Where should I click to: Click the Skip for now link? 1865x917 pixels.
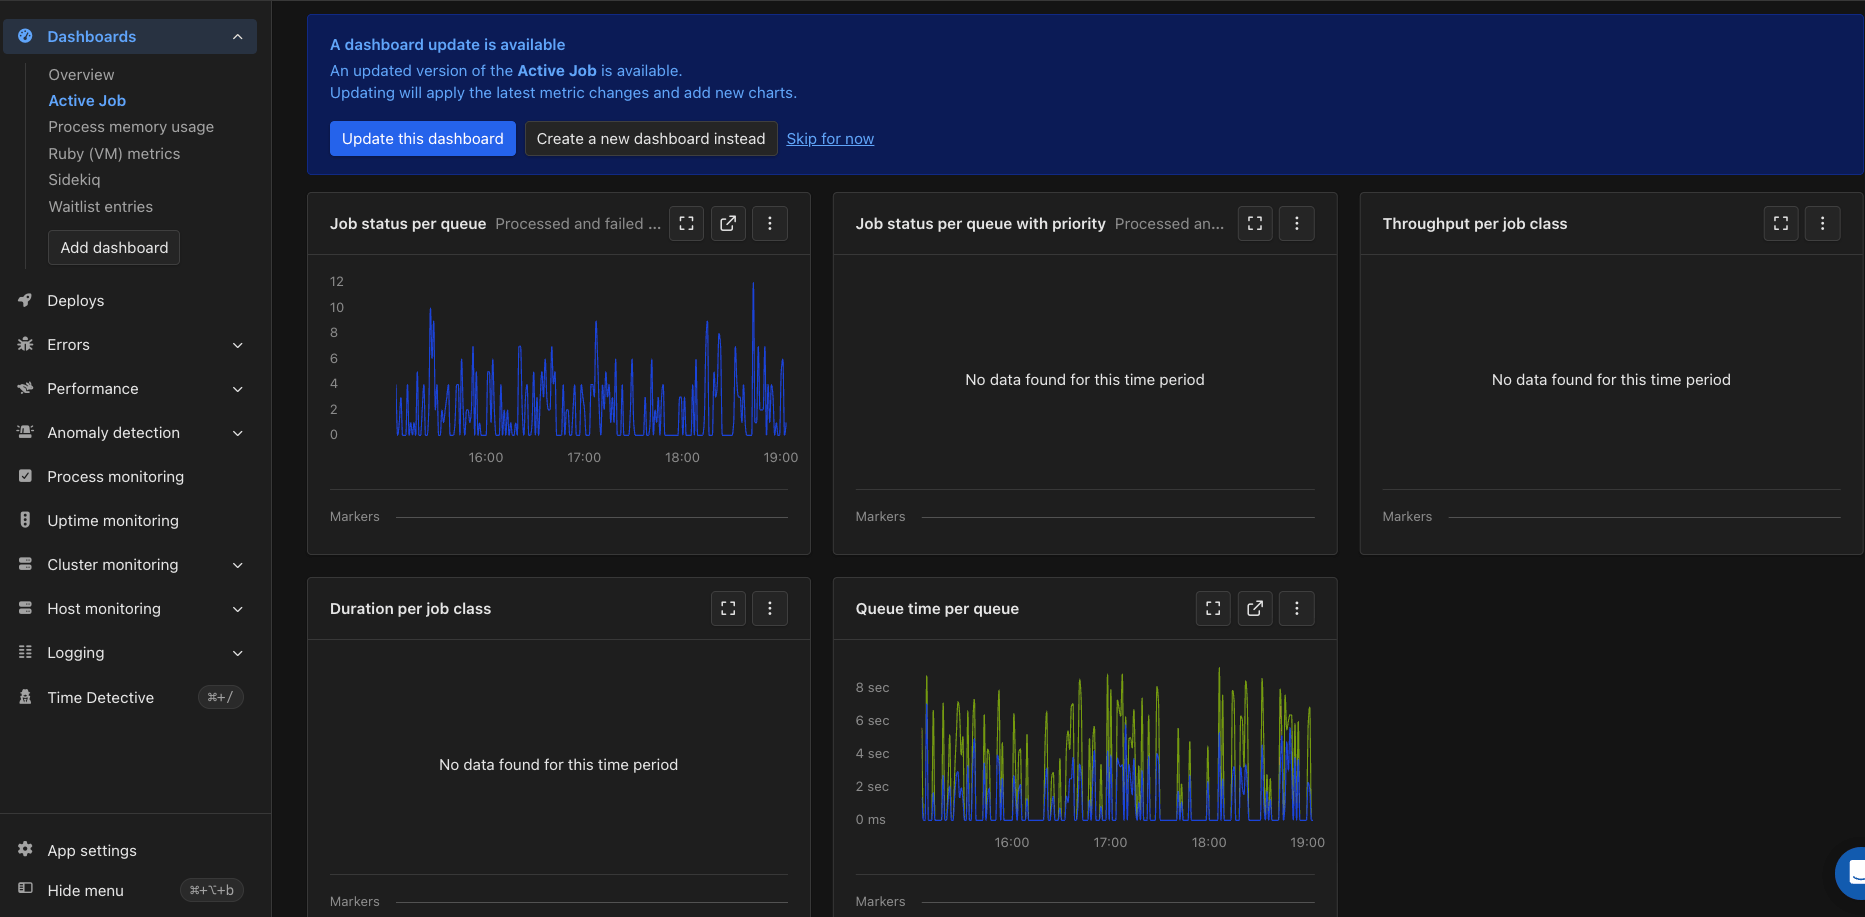pos(830,139)
